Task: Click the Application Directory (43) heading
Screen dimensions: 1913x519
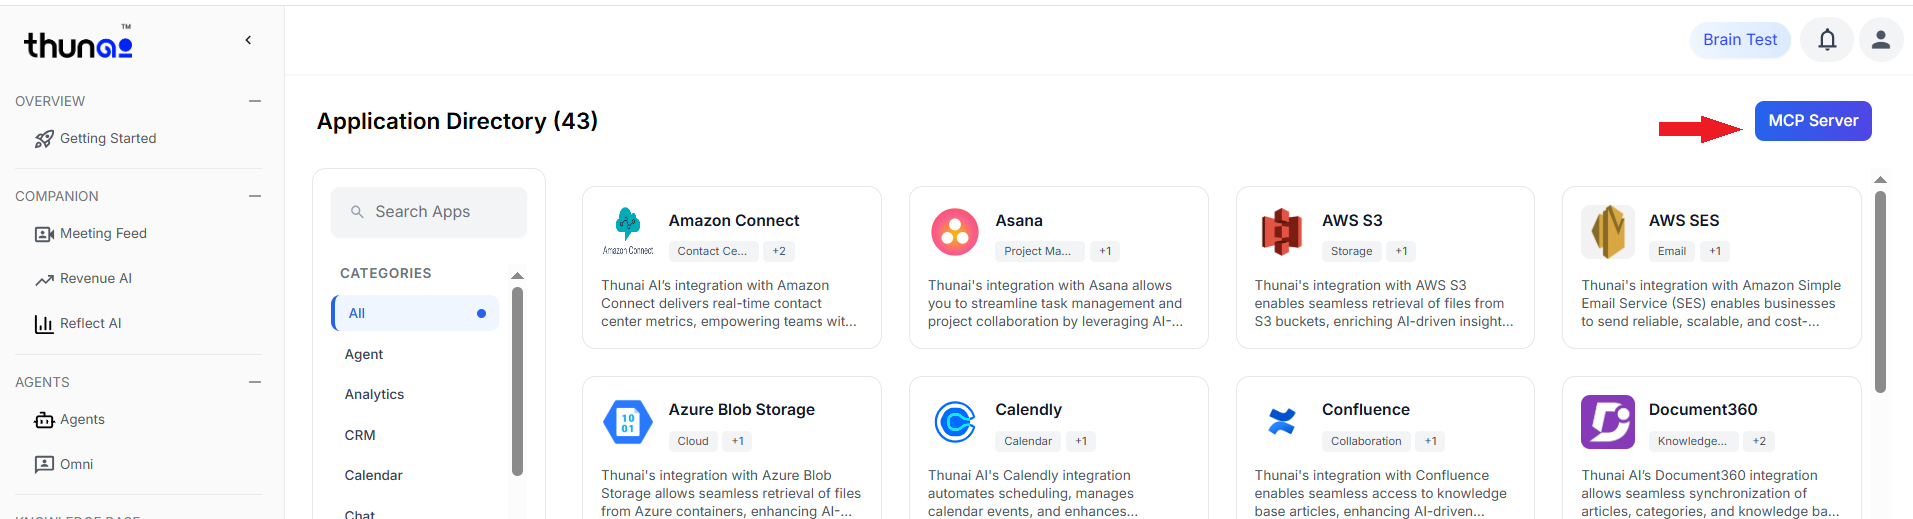Action: (x=457, y=121)
